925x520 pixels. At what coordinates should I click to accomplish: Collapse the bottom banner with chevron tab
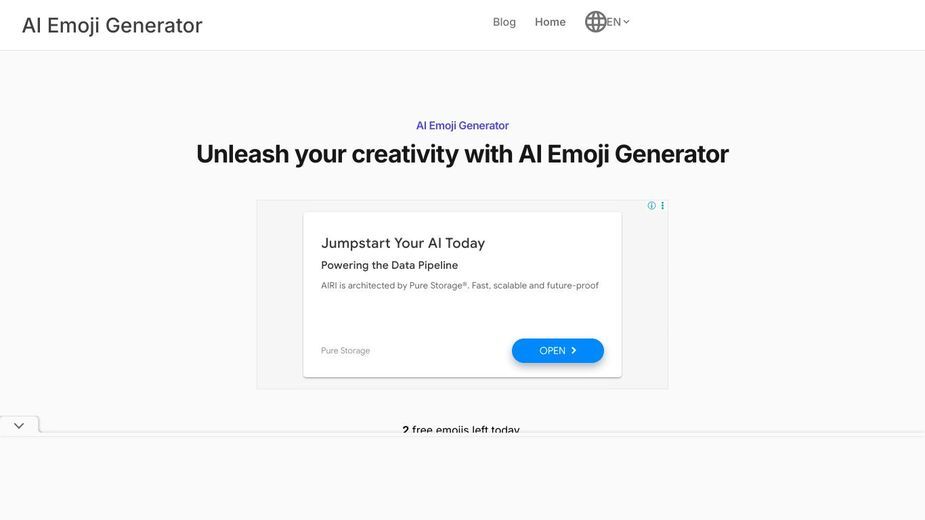[x=19, y=425]
